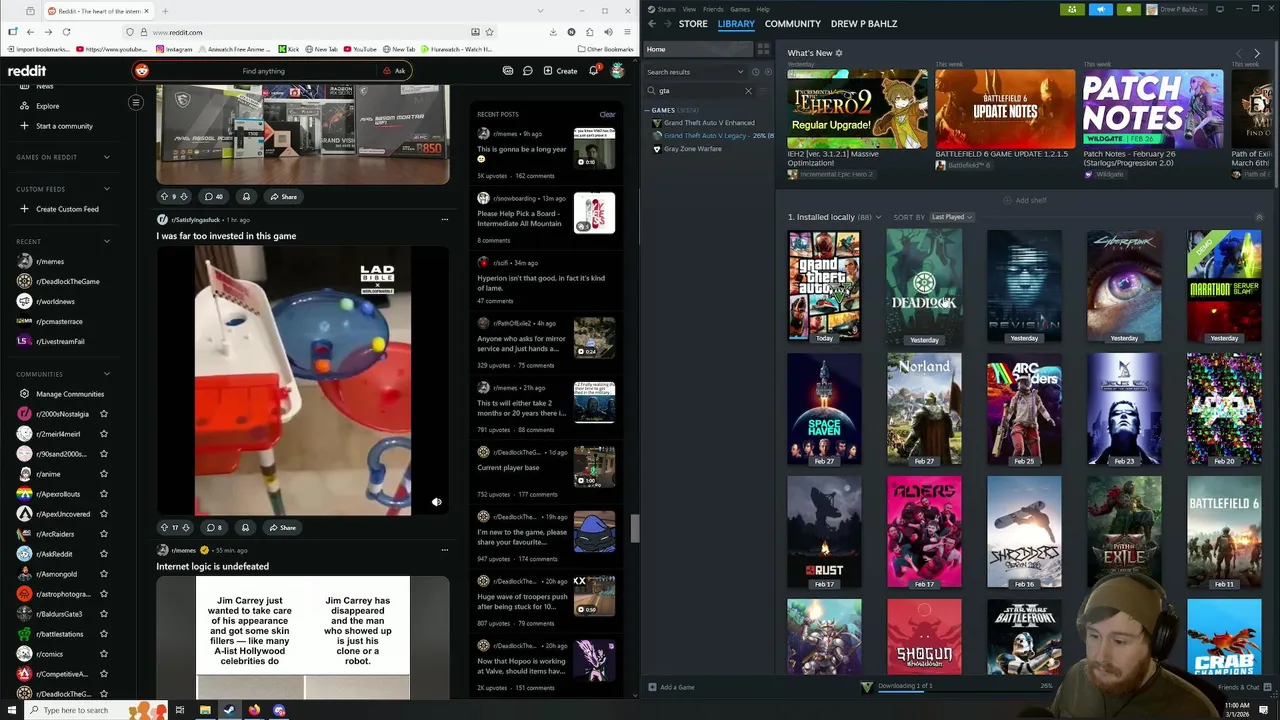Viewport: 1280px width, 720px height.
Task: Toggle ready-to-play filter icon in Steam
Action: coord(768,72)
